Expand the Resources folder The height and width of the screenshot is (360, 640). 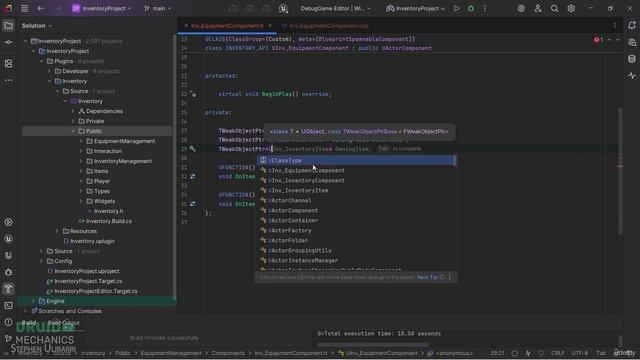click(57, 231)
